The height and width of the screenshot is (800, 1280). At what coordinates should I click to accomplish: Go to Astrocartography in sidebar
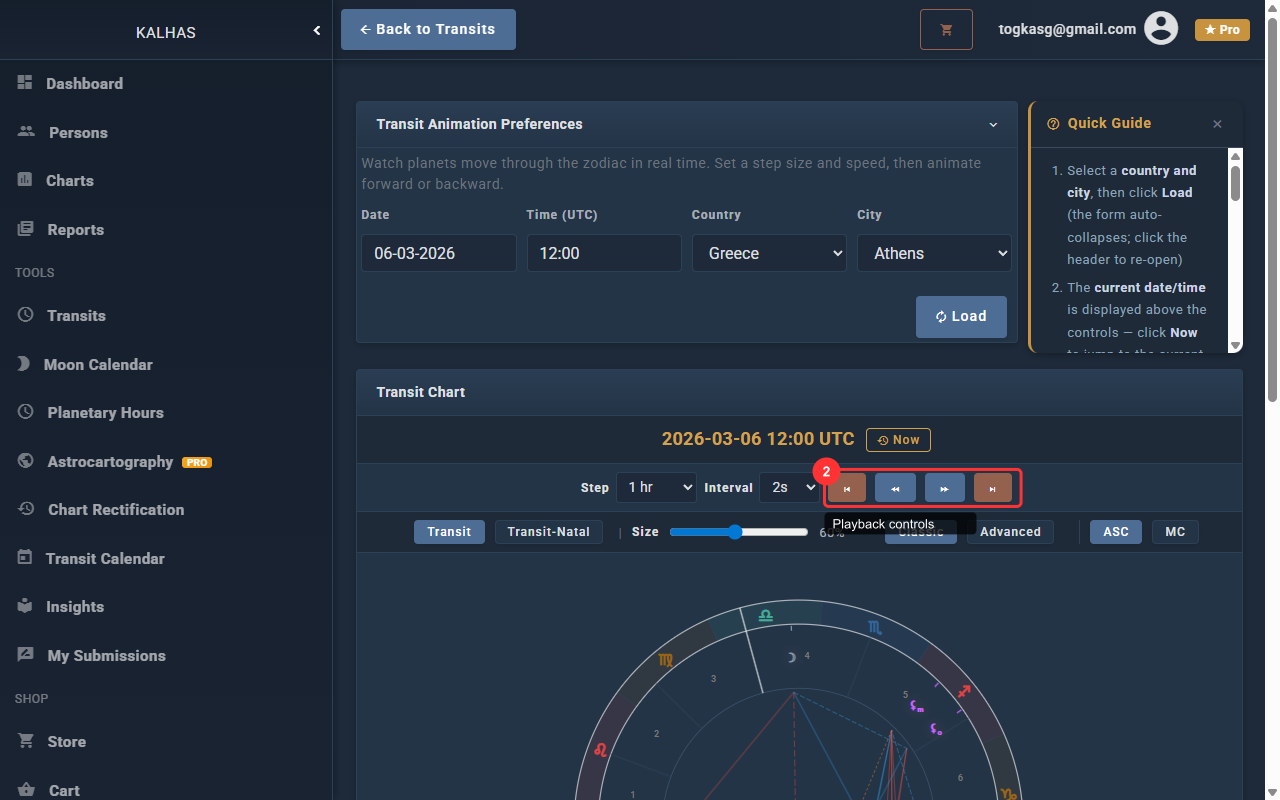point(110,462)
